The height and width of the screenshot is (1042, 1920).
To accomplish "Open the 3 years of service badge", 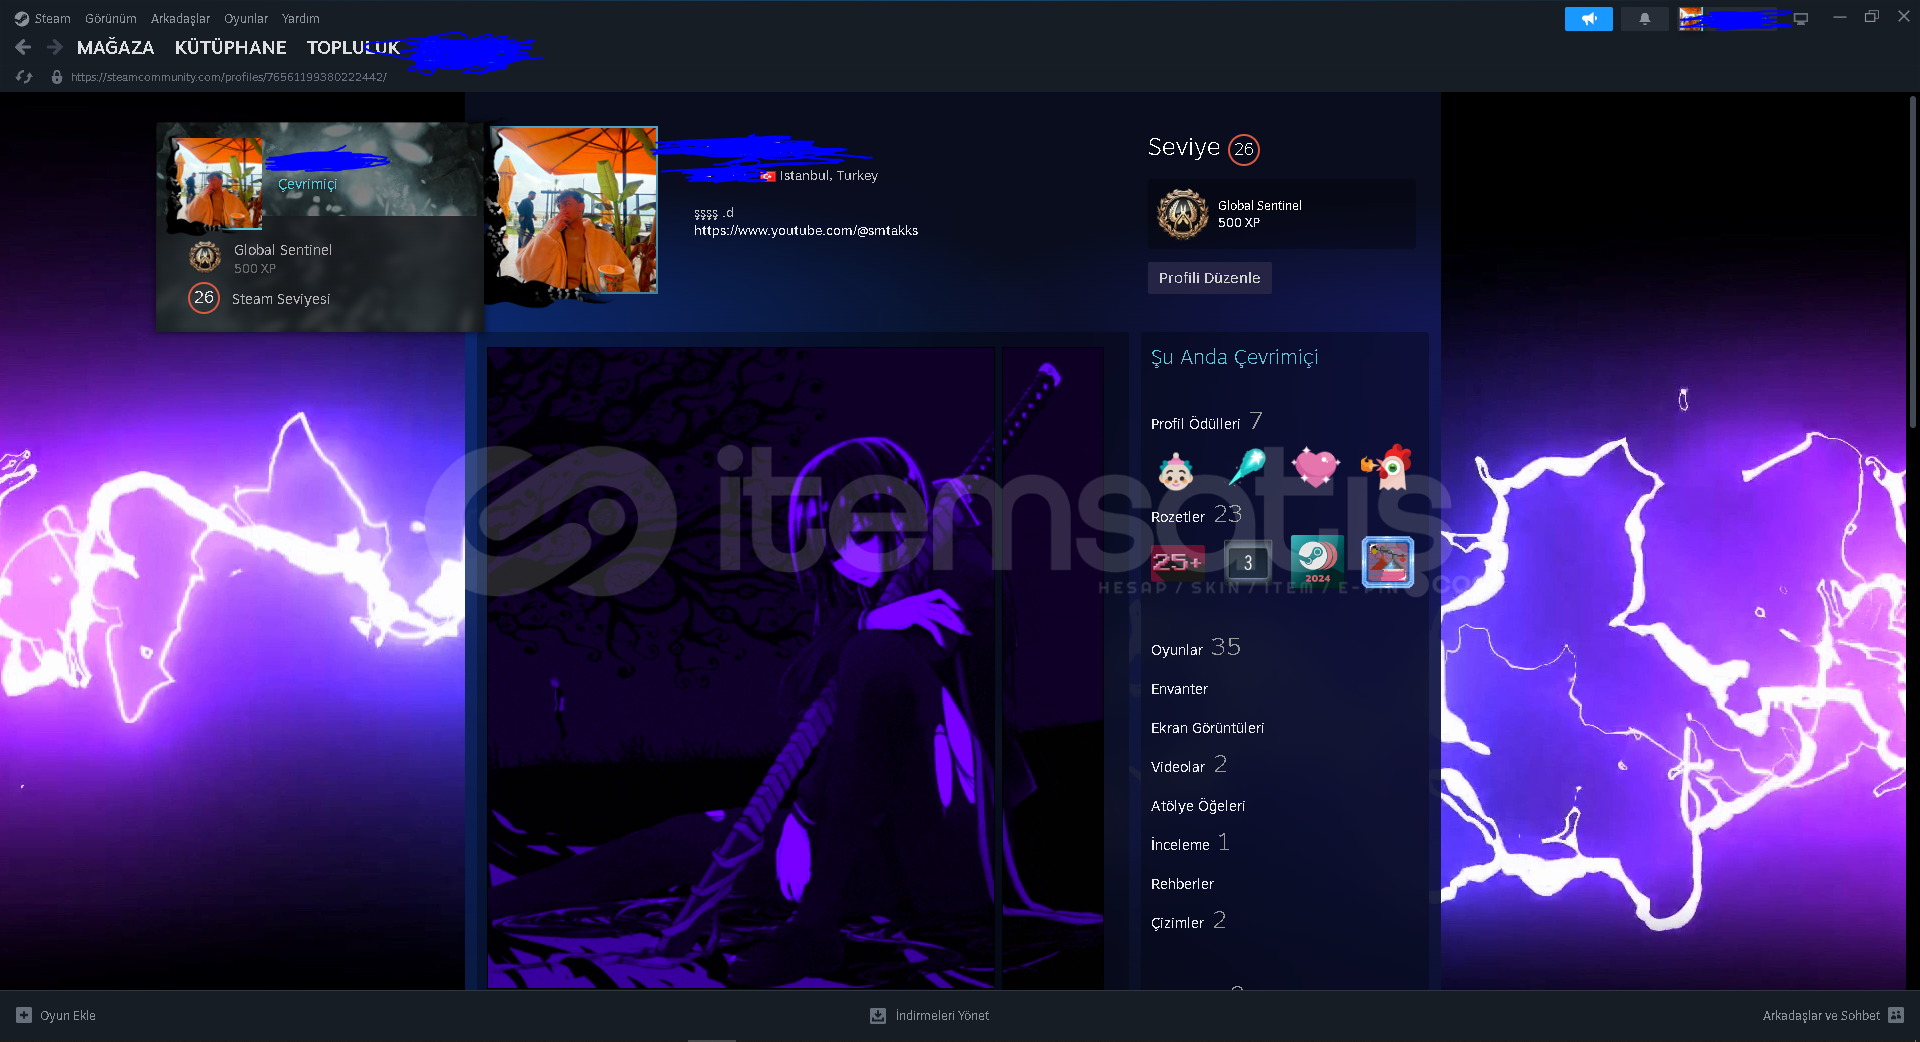I will coord(1247,562).
